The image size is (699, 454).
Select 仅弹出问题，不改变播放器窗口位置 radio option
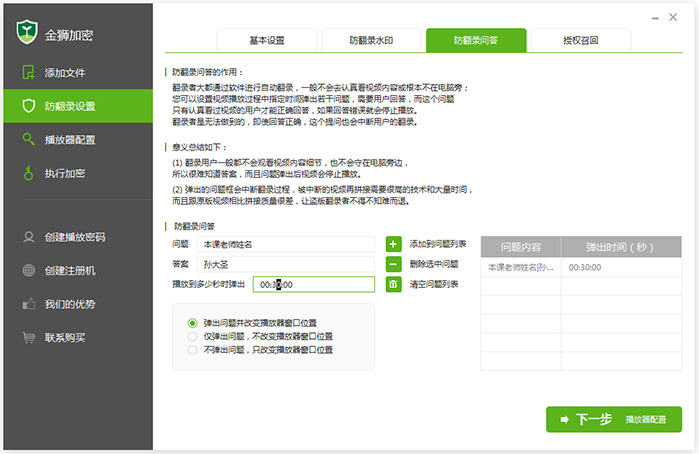tap(192, 336)
